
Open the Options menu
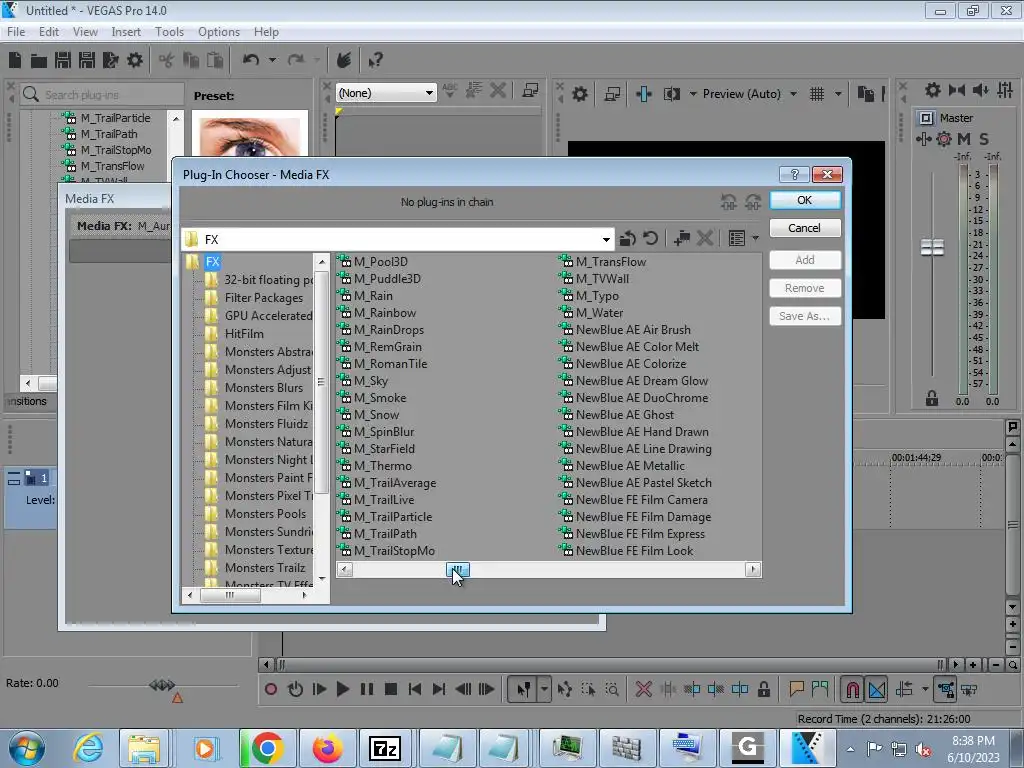[219, 31]
